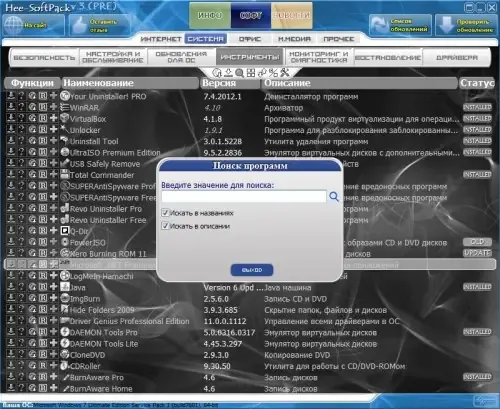Viewport: 500px width, 409px height.
Task: Click the plus icon in the UltraISO Premium Edition row
Action: 53,152
